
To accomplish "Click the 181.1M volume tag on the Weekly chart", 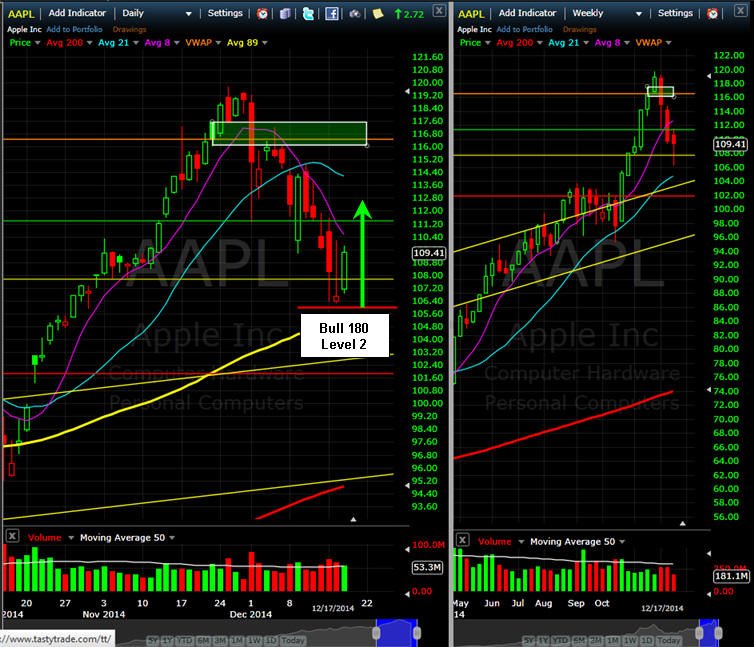I will tap(731, 576).
